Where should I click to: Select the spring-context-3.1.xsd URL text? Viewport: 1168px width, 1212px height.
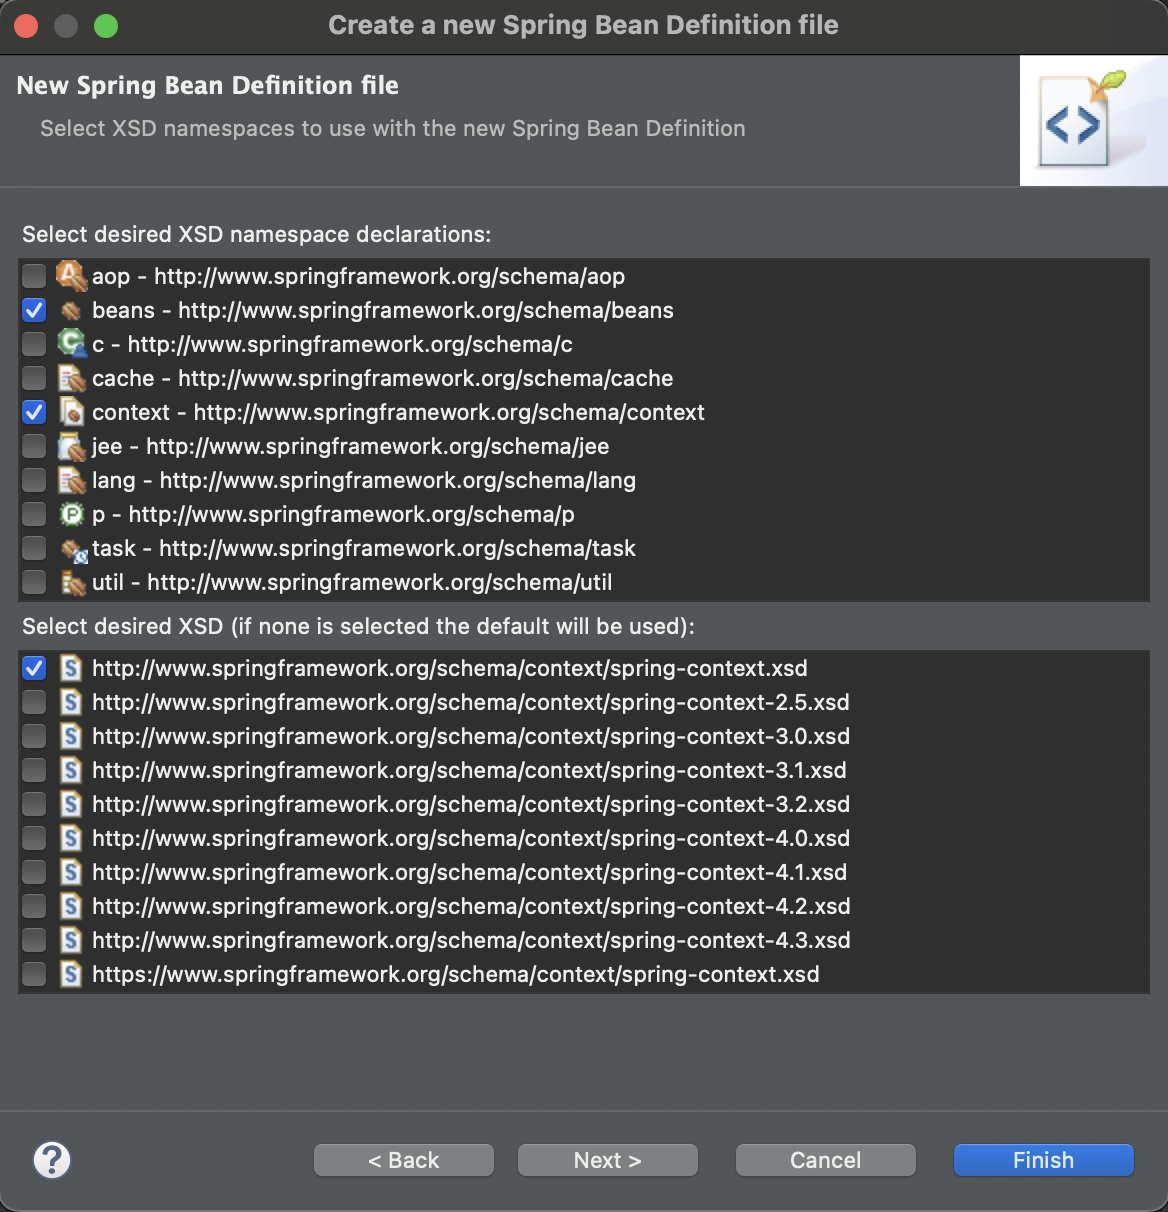[x=469, y=770]
